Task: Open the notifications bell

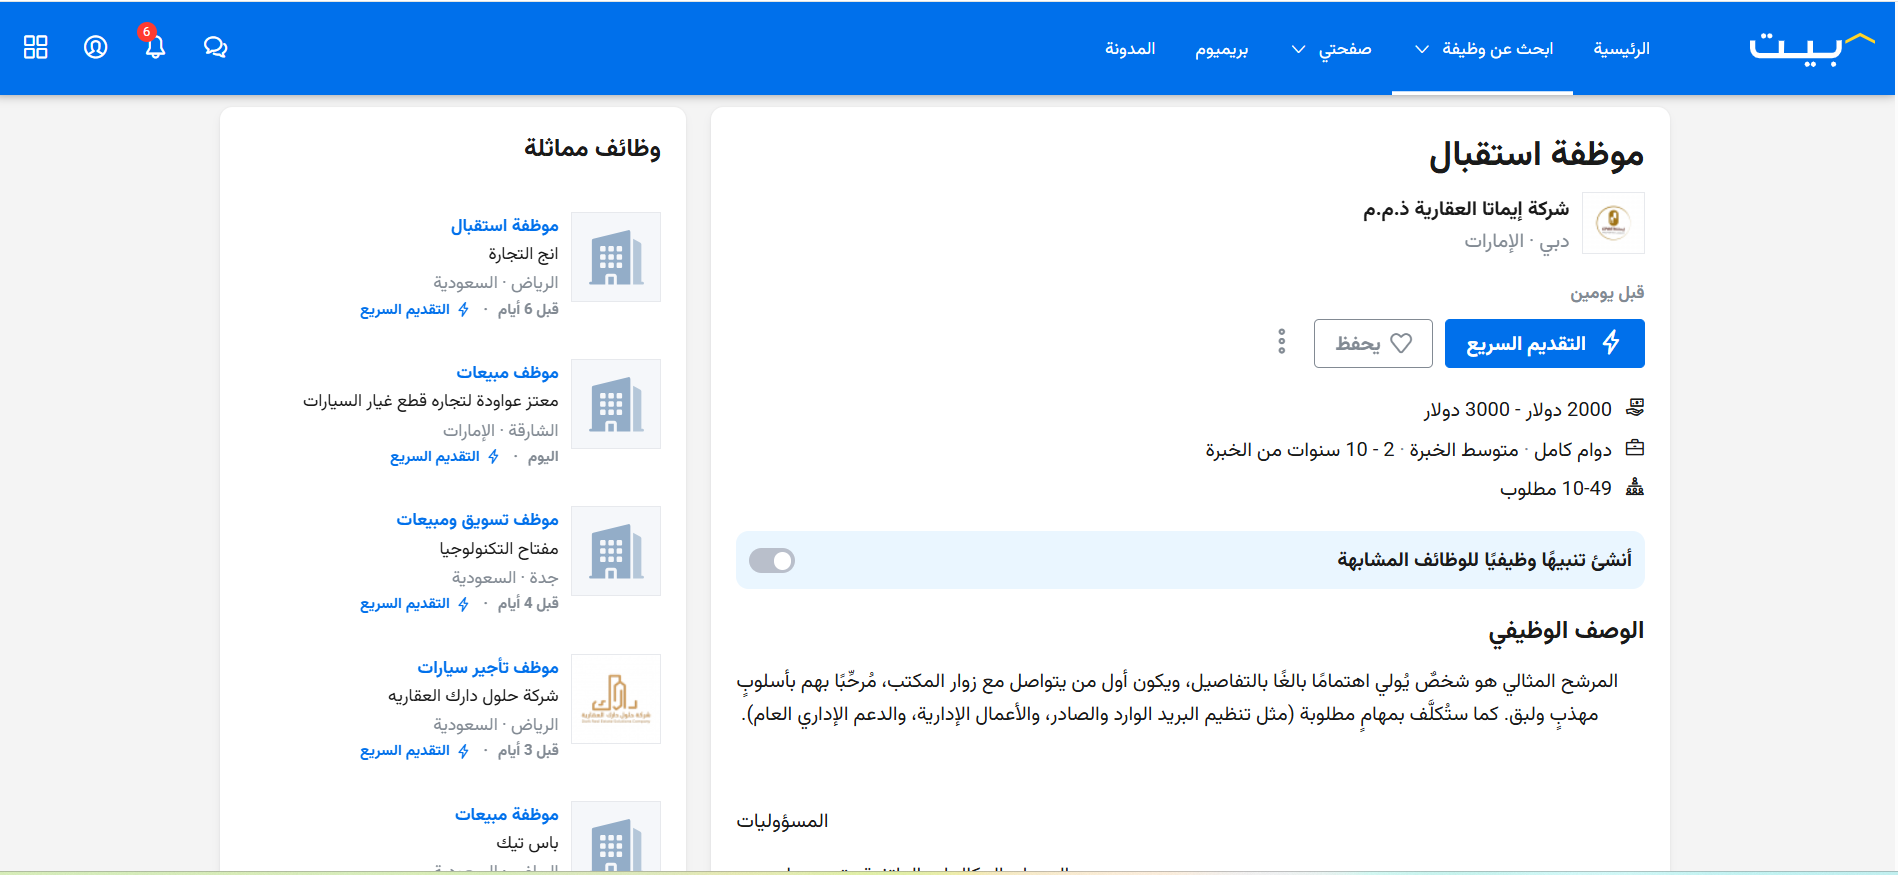Action: point(155,47)
